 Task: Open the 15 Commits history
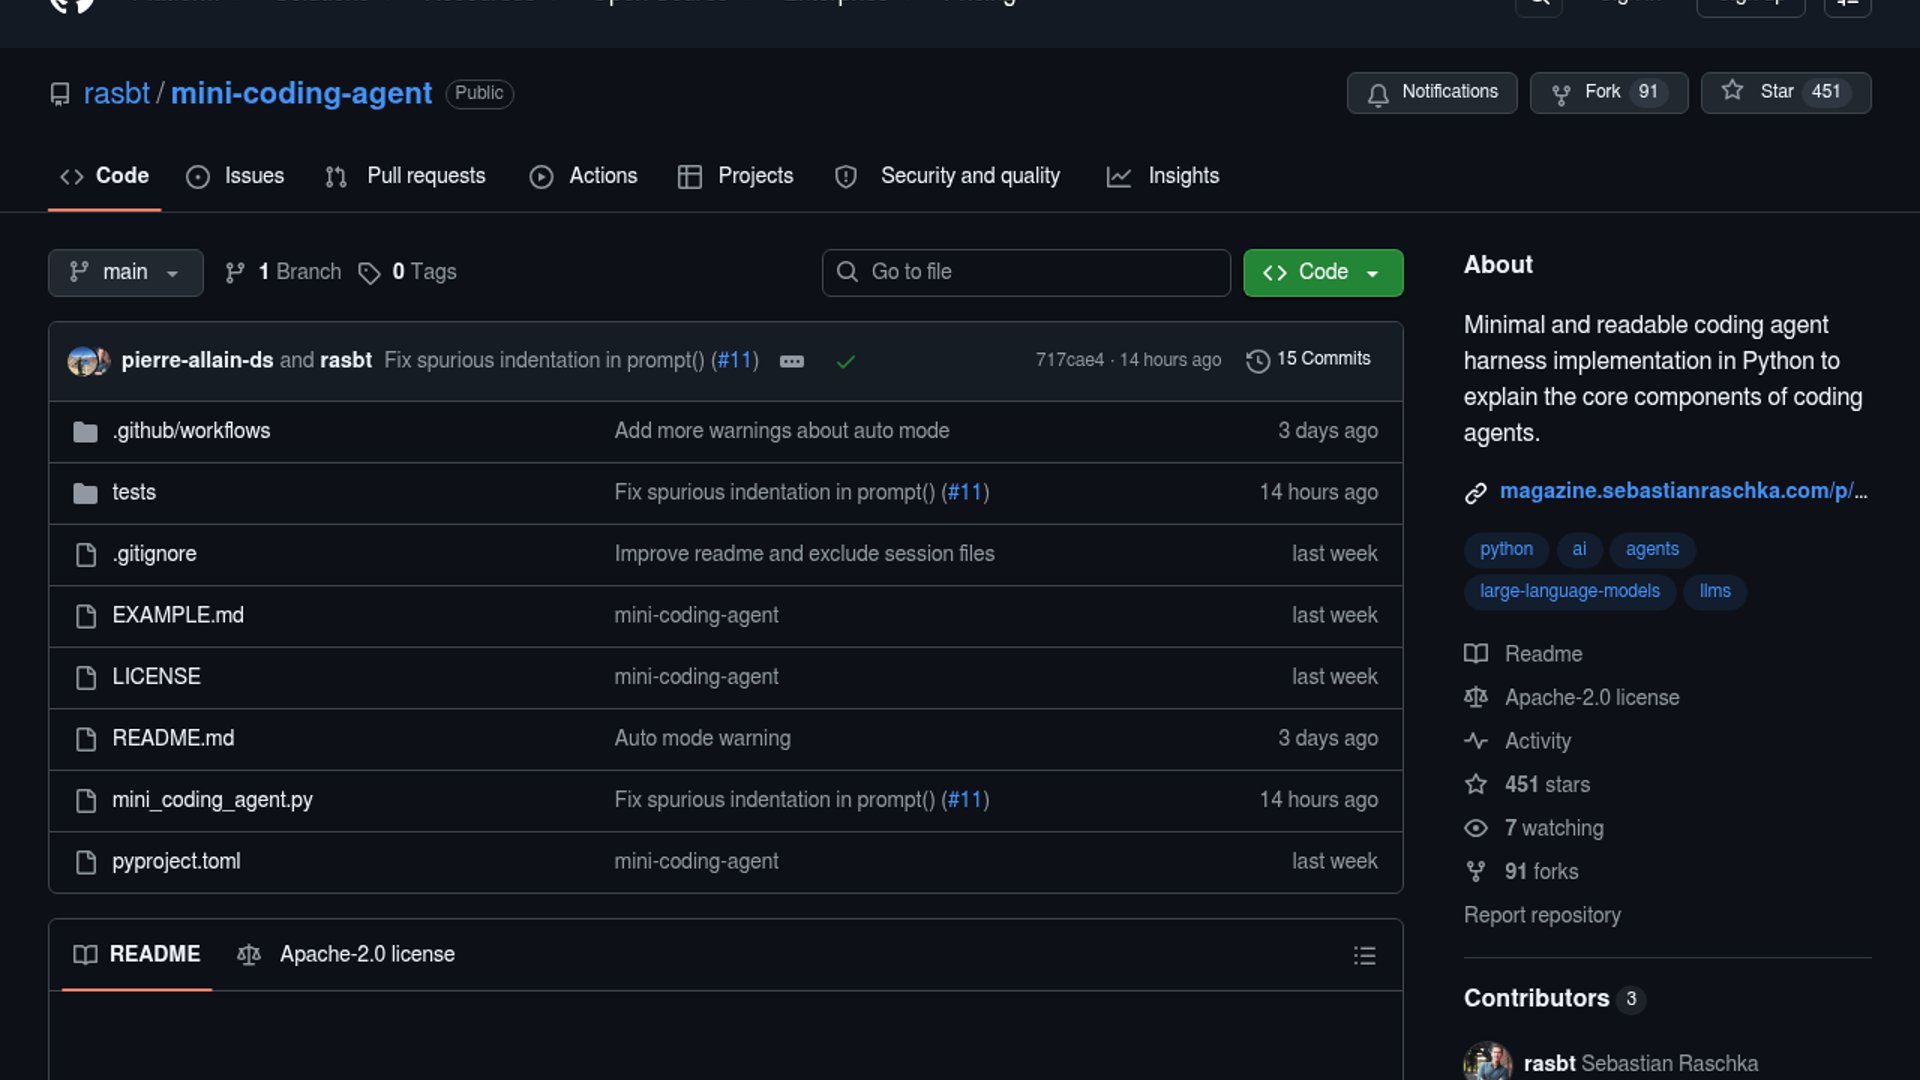point(1309,359)
